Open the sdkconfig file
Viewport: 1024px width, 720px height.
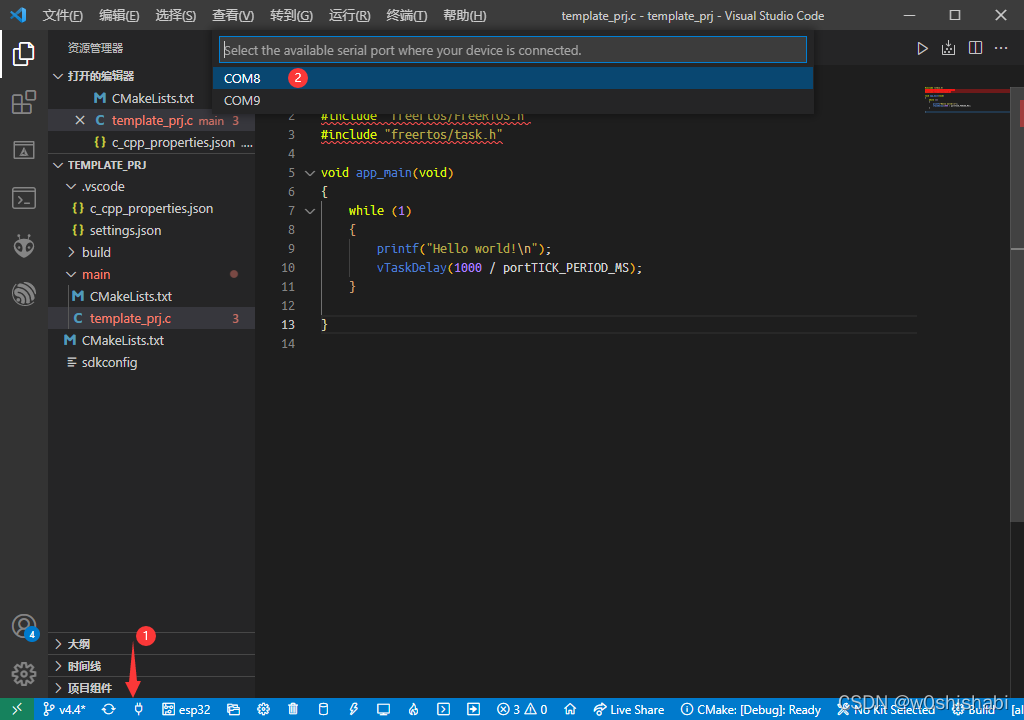tap(152, 363)
